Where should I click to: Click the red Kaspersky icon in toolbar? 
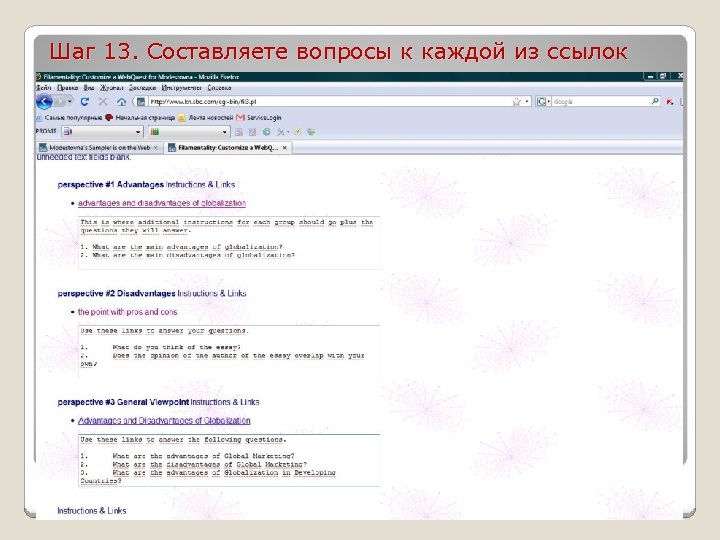point(670,102)
